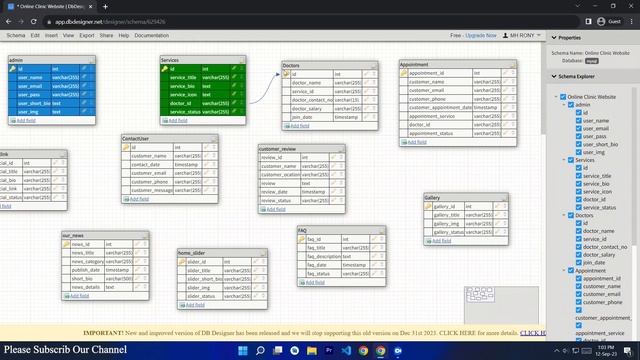The width and height of the screenshot is (640, 360).
Task: Click the edit pencil on Doctors join_date row
Action: tap(367, 117)
